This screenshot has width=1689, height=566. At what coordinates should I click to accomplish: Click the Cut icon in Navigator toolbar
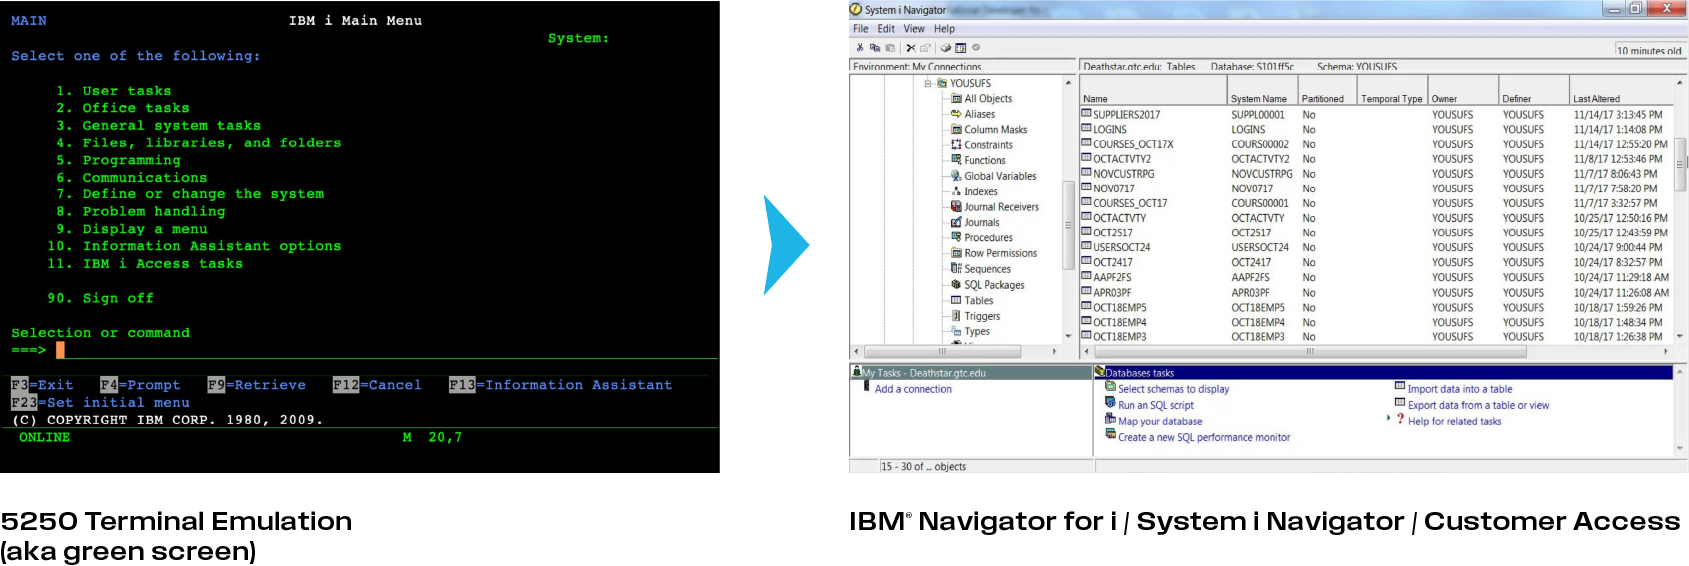860,47
